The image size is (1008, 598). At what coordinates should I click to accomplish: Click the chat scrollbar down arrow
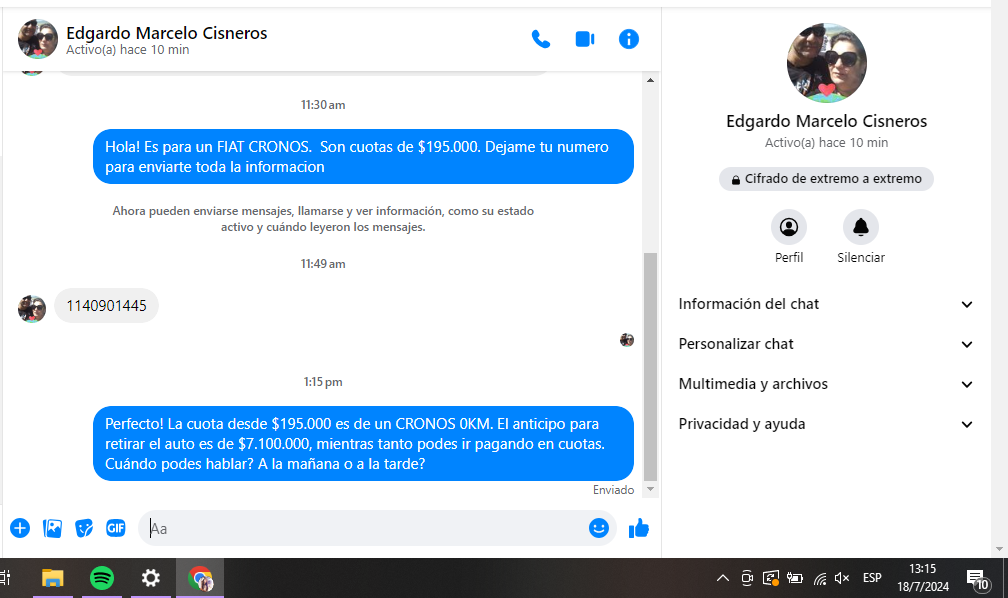click(651, 489)
